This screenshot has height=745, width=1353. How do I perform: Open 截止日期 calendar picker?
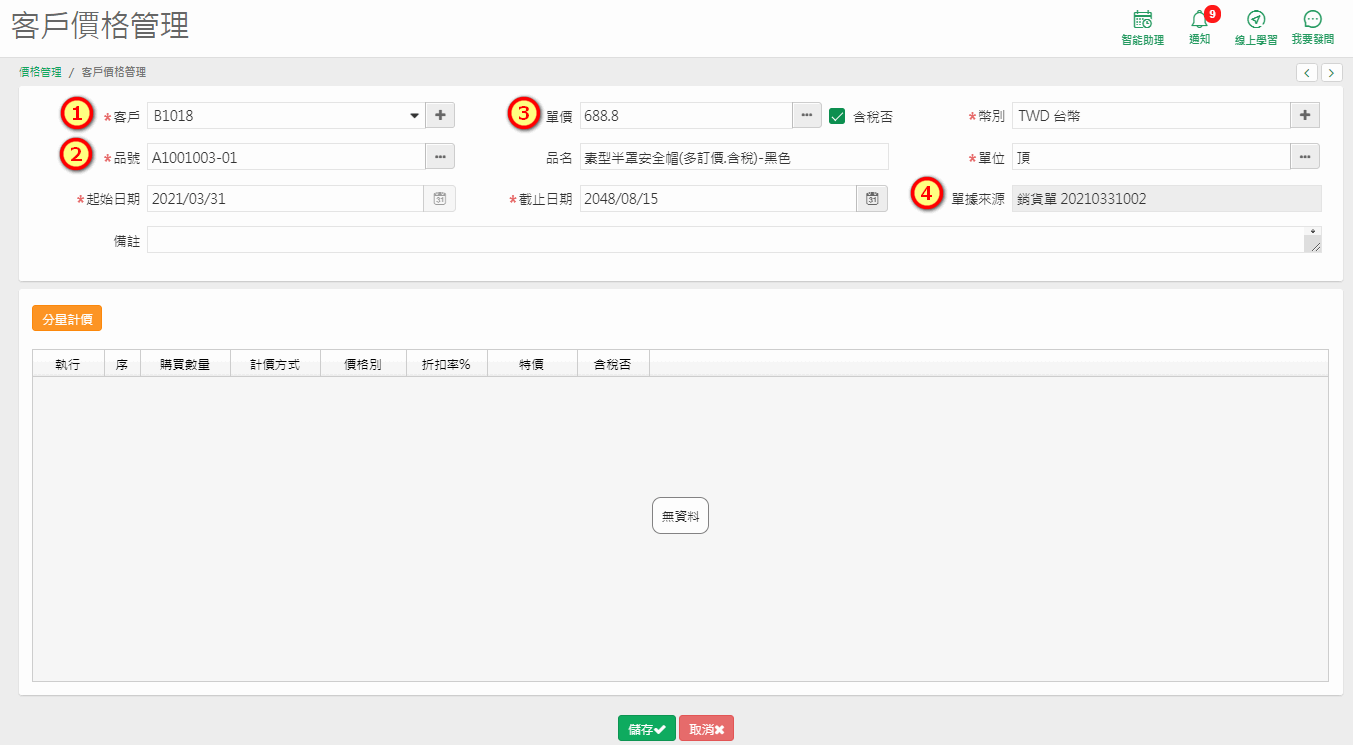coord(872,199)
